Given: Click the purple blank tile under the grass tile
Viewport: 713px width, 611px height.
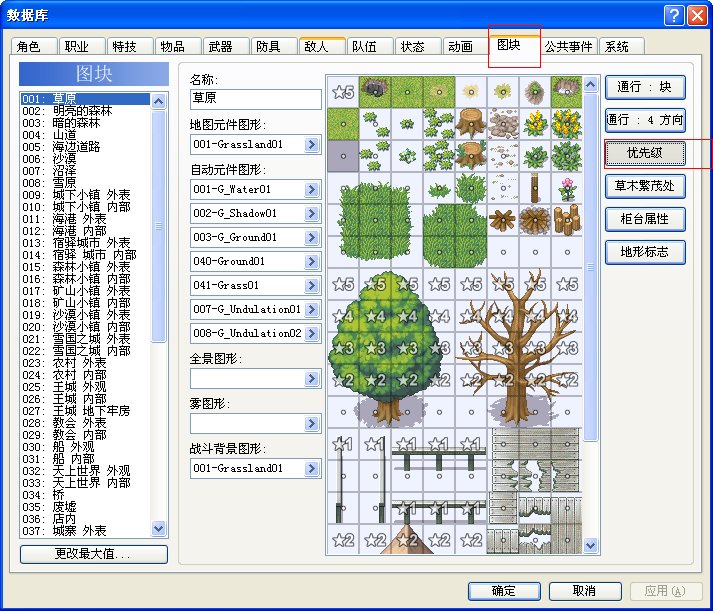Looking at the screenshot, I should pos(343,156).
